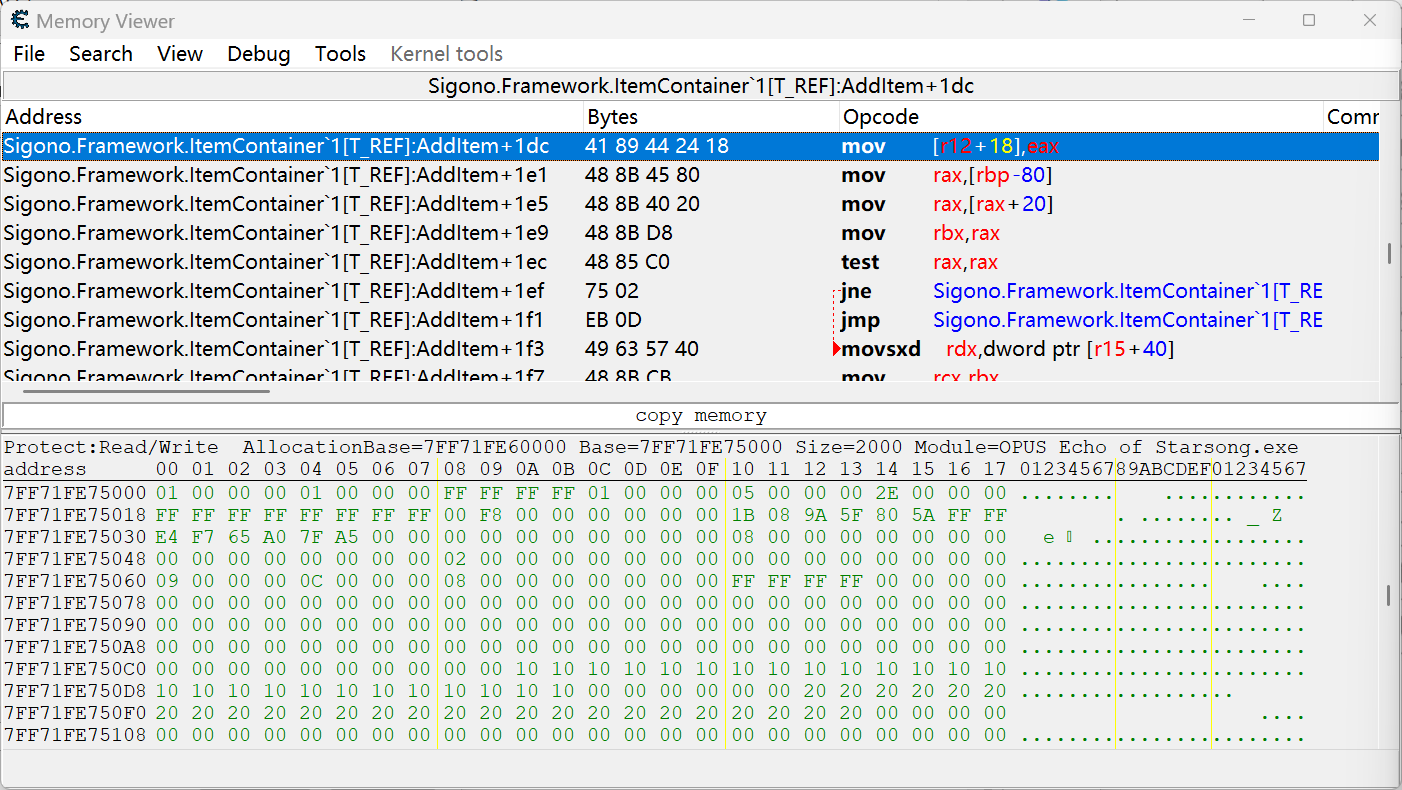
Task: Minimize the Memory Viewer window
Action: (1248, 20)
